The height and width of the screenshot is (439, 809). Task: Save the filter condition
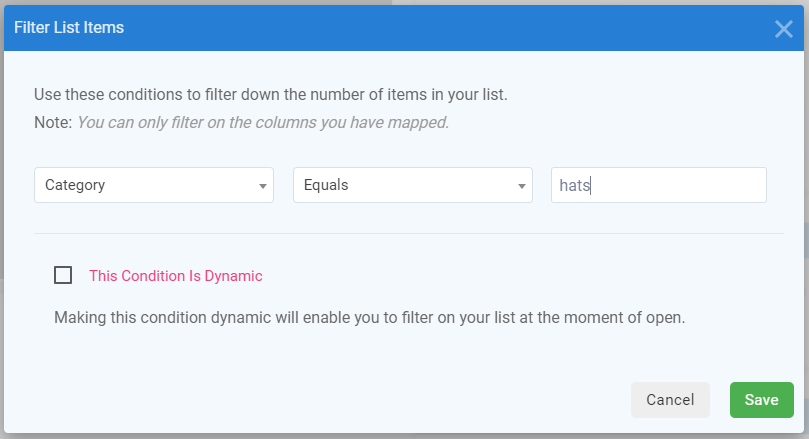click(761, 400)
